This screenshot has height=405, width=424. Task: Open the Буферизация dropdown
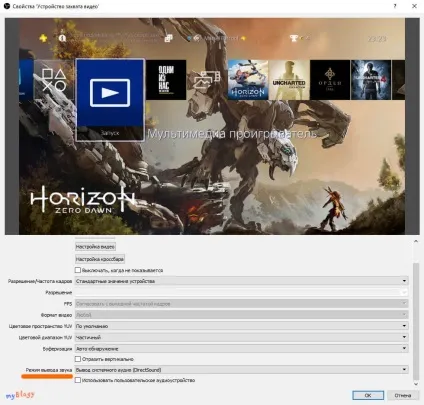tap(241, 349)
